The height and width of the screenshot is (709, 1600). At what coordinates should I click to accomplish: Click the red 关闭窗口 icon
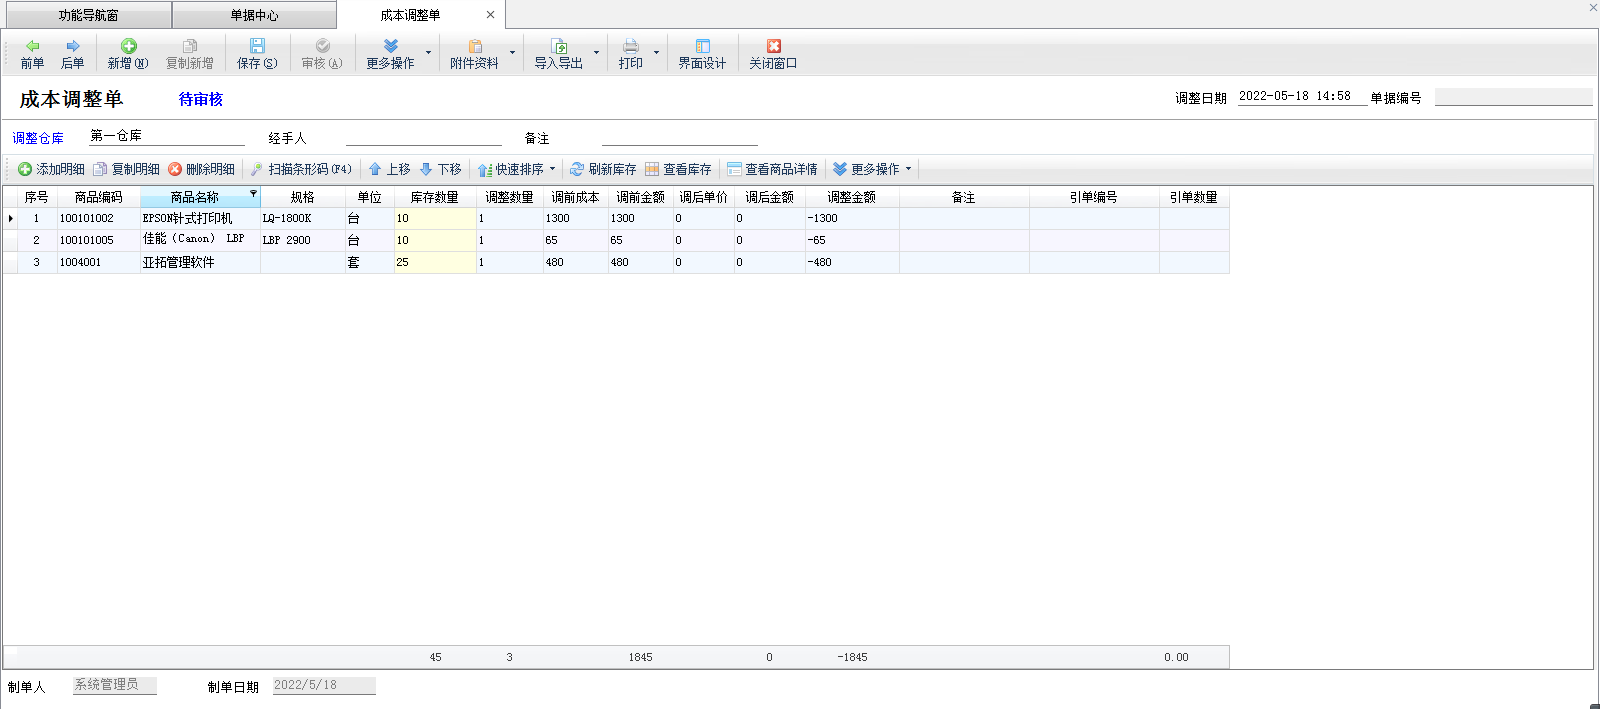click(773, 46)
